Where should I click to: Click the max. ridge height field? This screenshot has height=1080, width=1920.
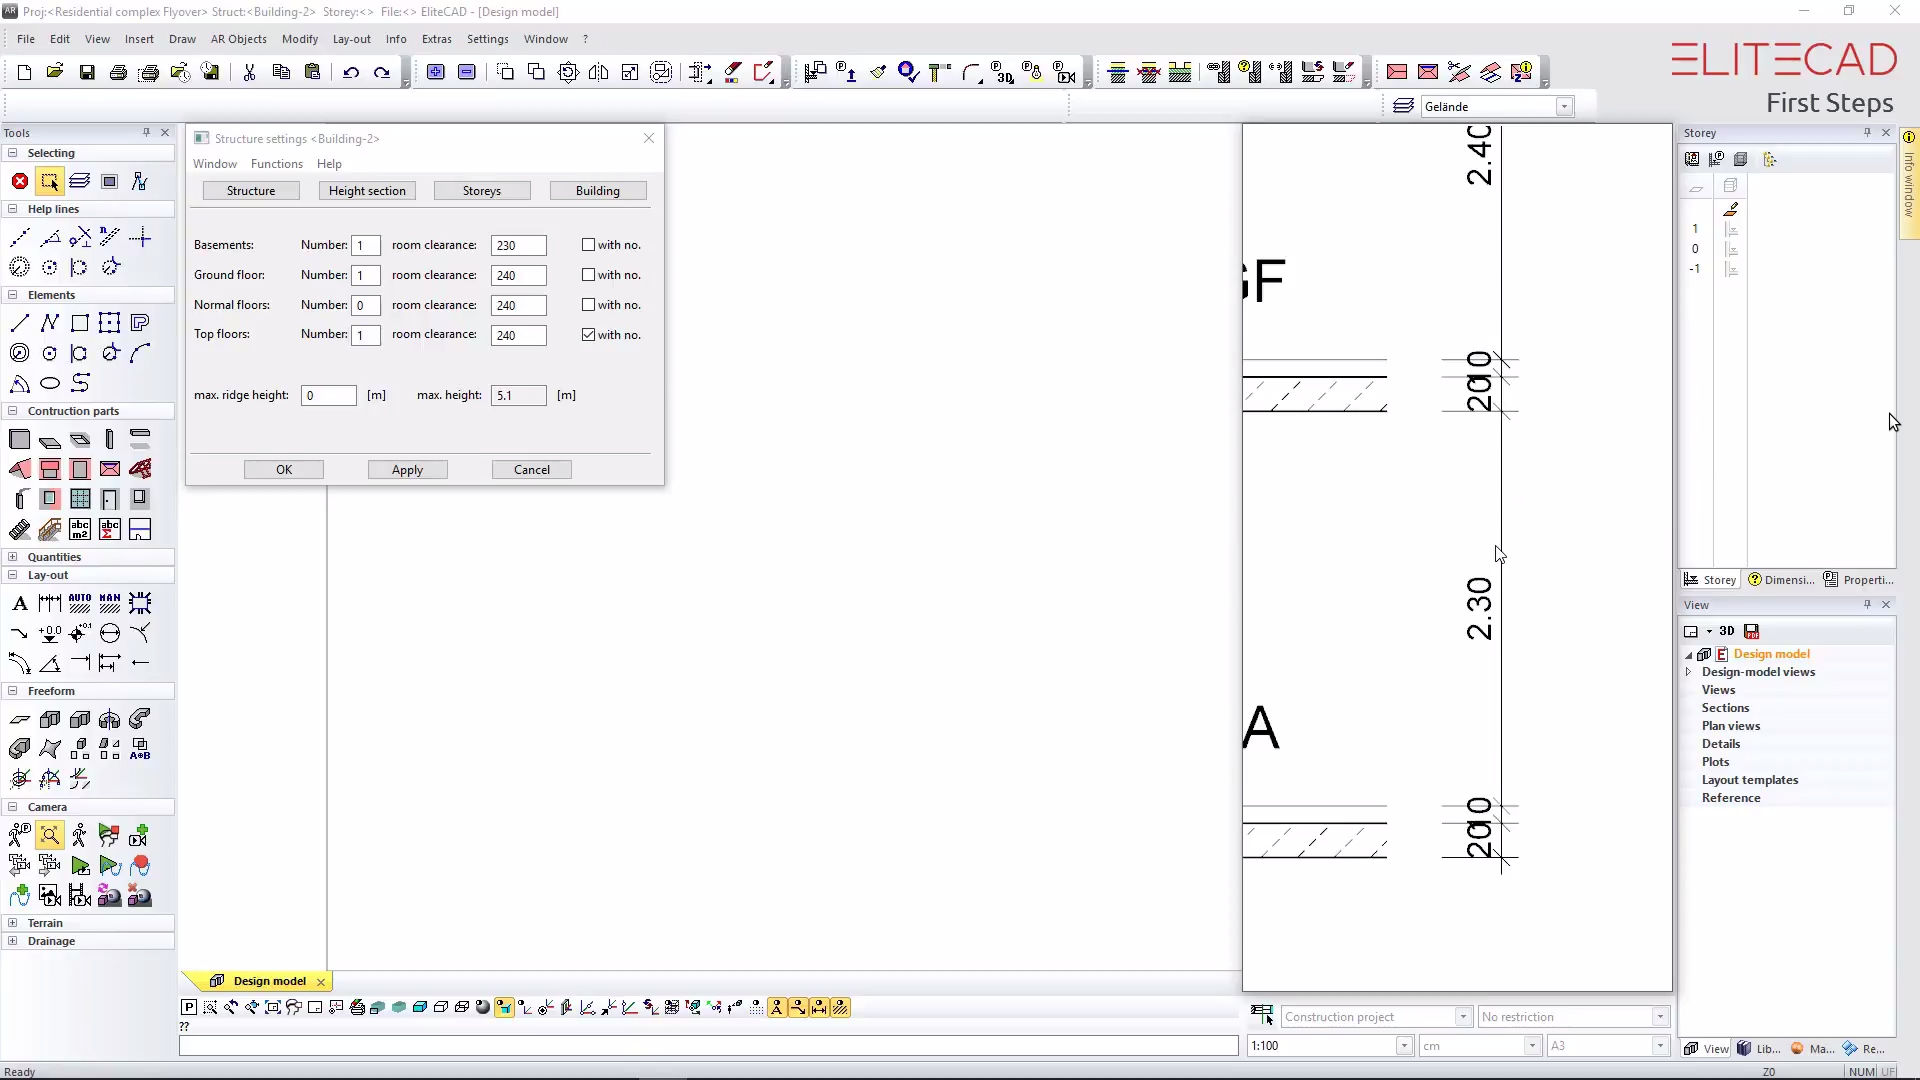329,396
